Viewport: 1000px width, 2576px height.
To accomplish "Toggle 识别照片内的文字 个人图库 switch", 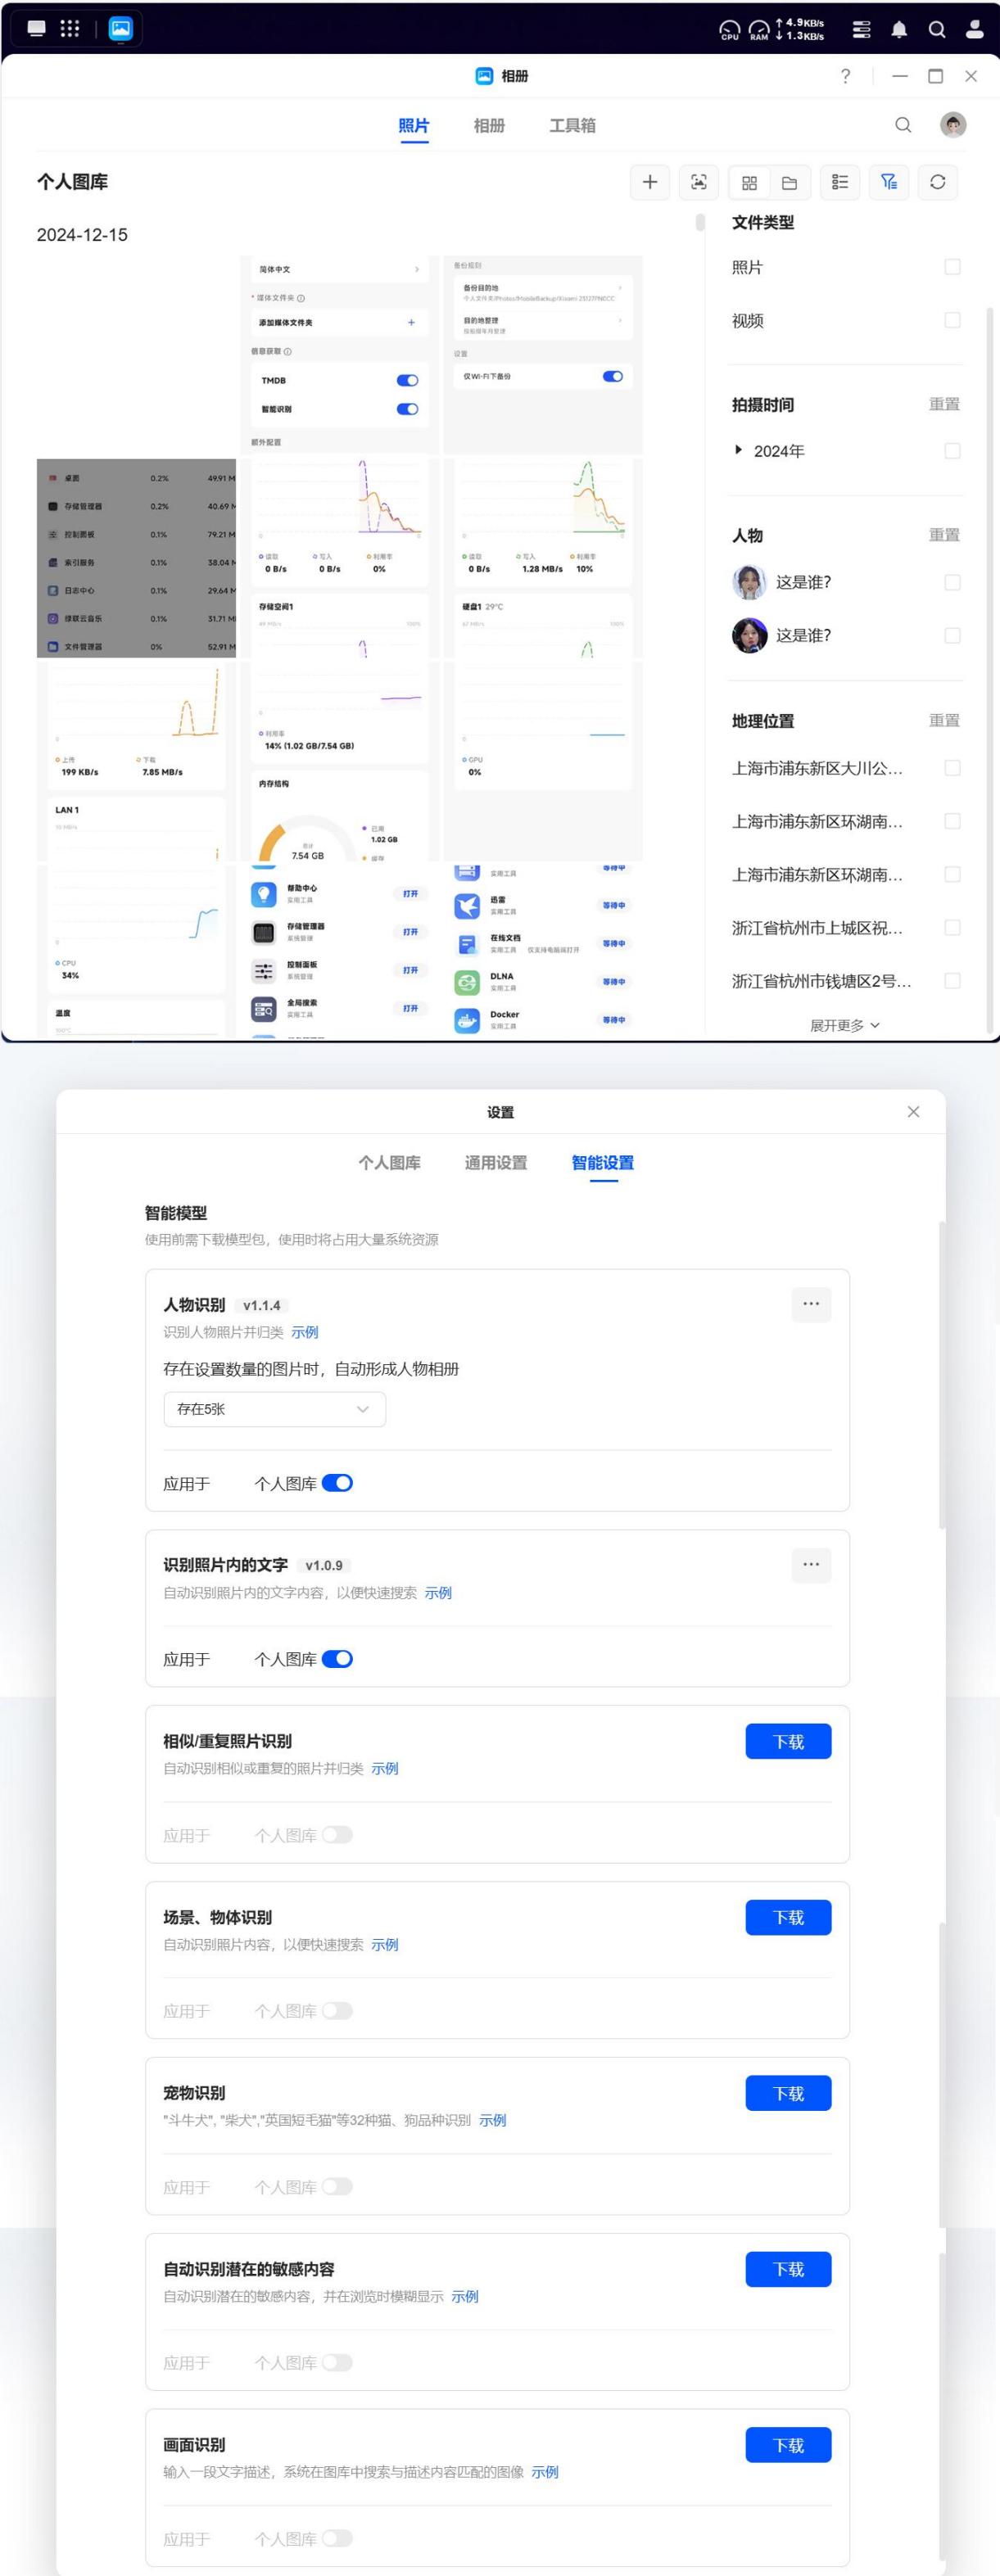I will (337, 1659).
